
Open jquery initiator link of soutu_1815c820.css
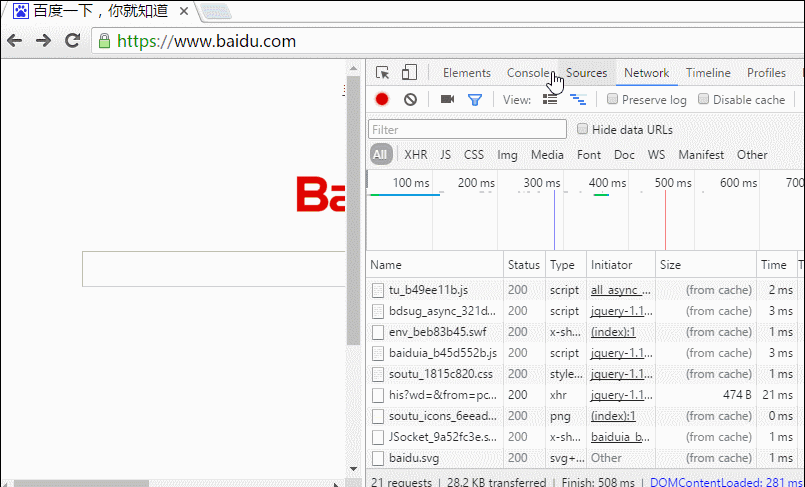click(x=622, y=374)
